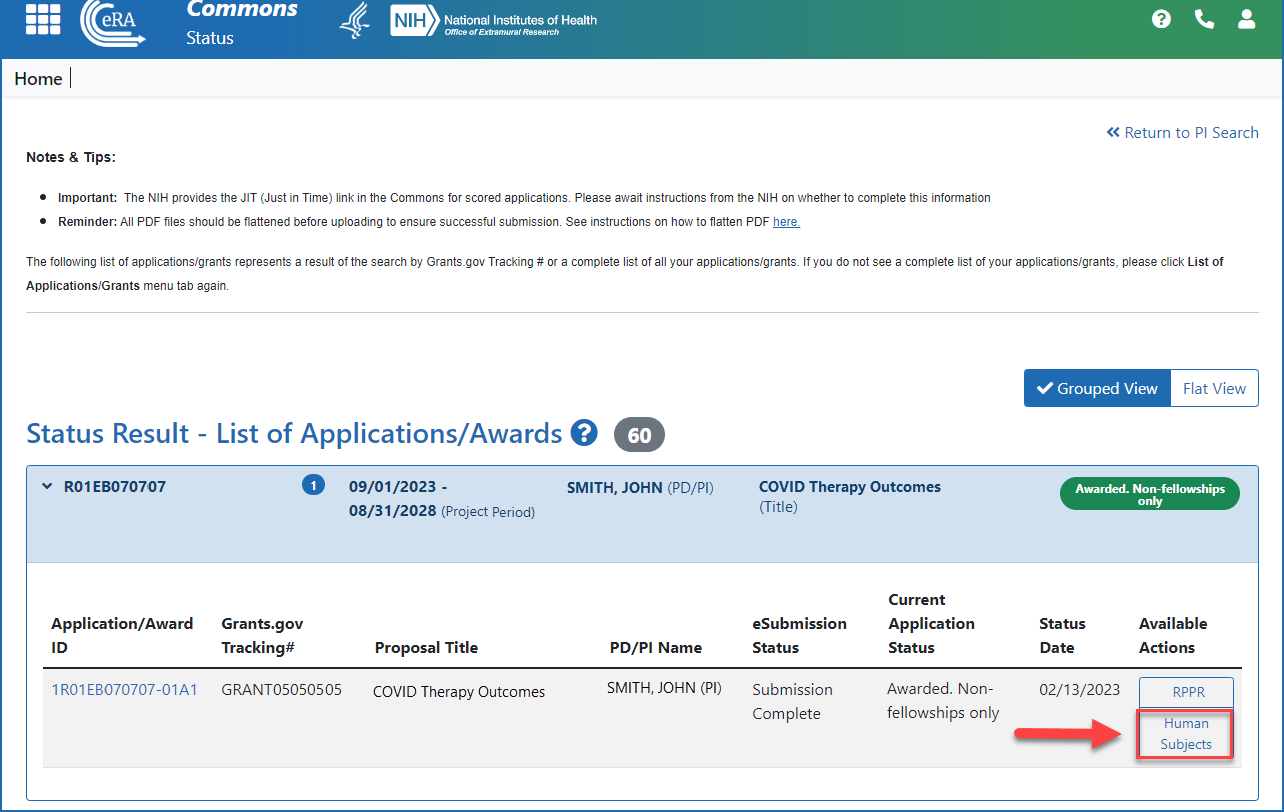Open application 1R01EB070707-01A1 link

click(124, 690)
